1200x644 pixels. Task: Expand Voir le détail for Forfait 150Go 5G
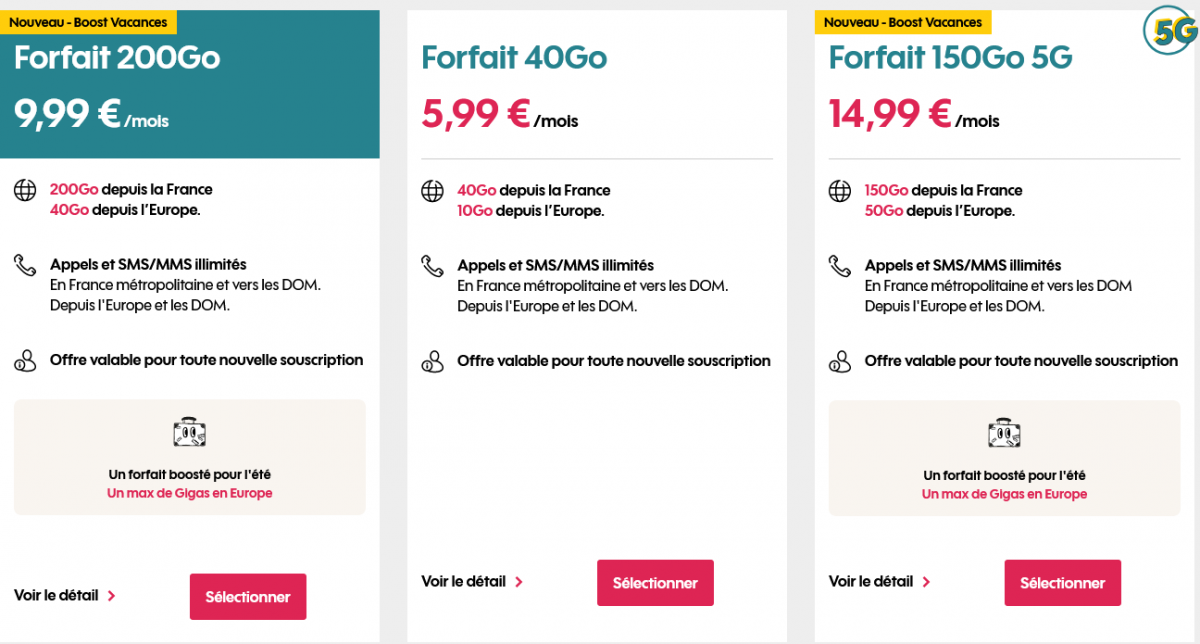pos(880,581)
